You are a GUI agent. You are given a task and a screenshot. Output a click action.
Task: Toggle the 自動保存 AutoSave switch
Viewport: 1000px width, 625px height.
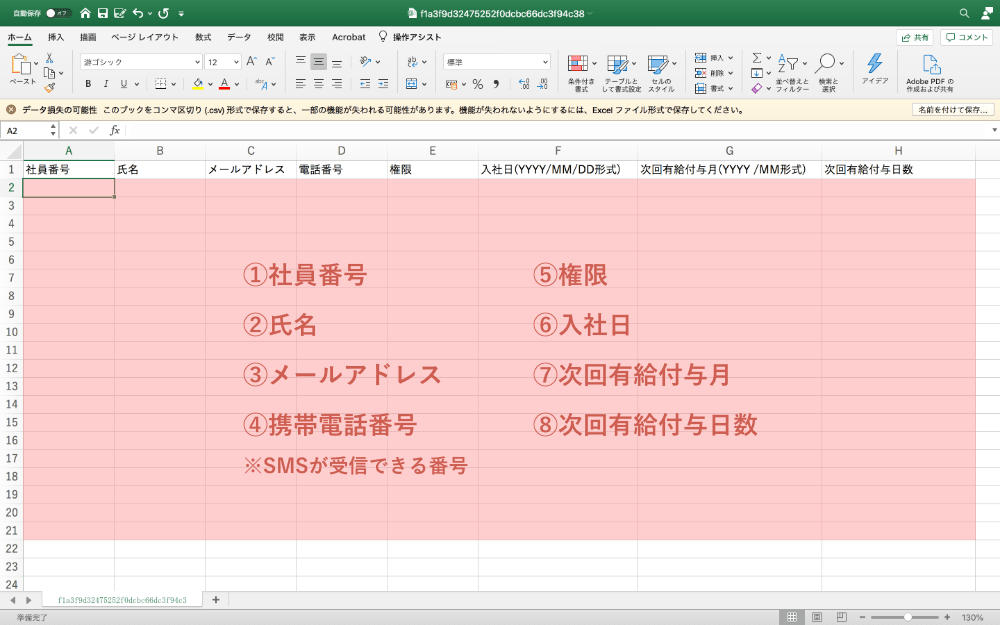58,13
